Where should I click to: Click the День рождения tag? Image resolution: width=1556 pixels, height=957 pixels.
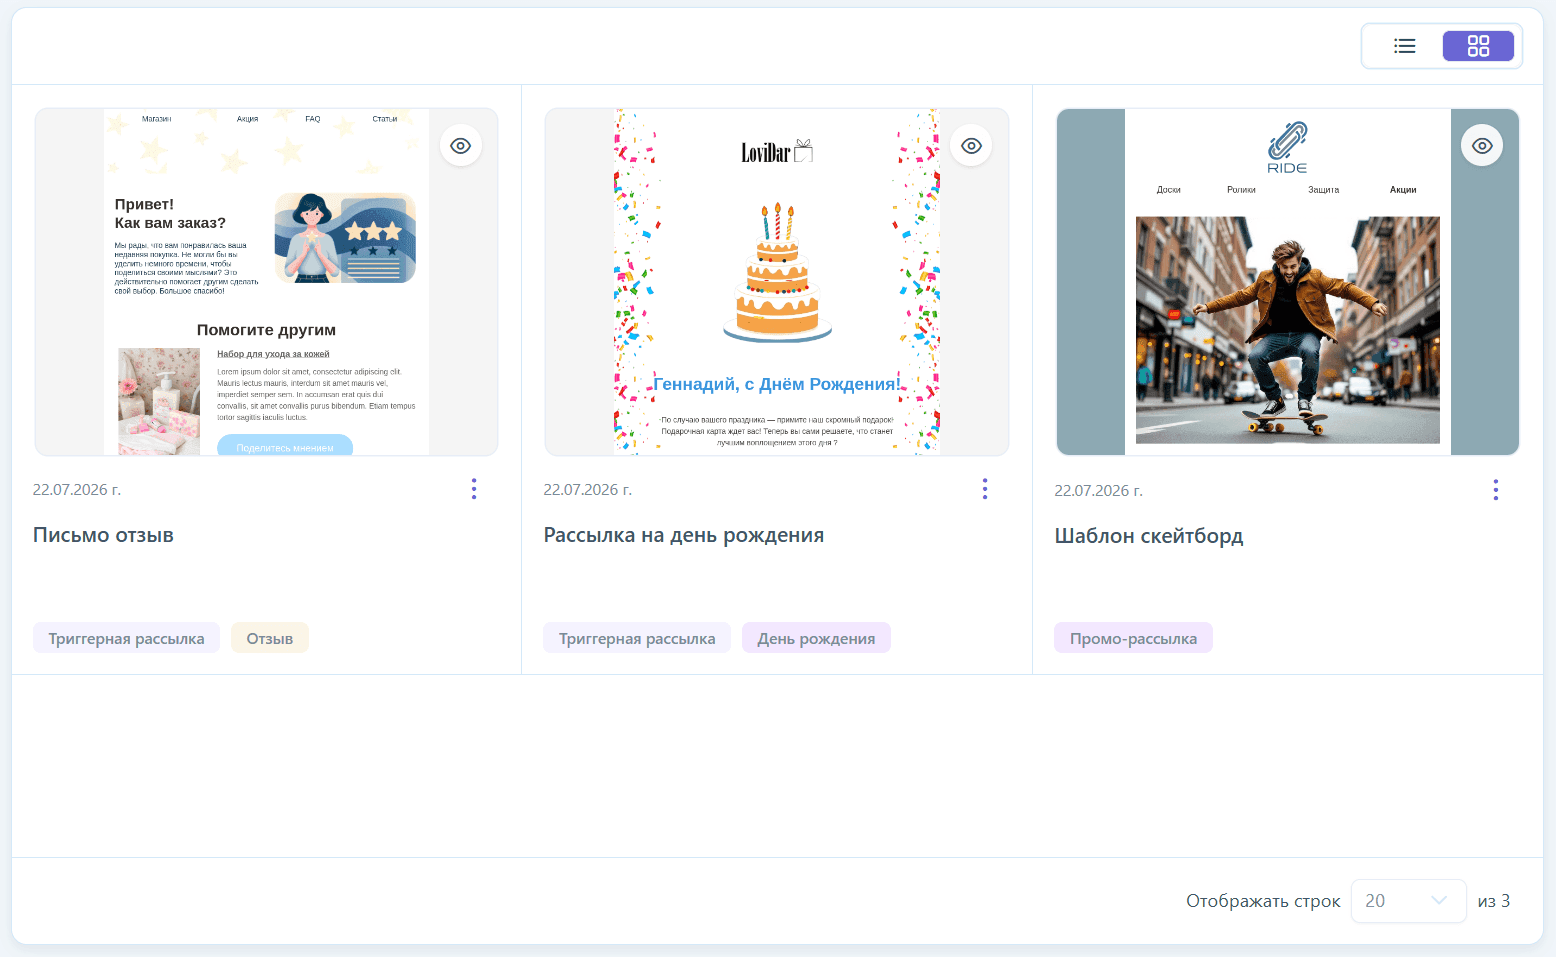[816, 638]
